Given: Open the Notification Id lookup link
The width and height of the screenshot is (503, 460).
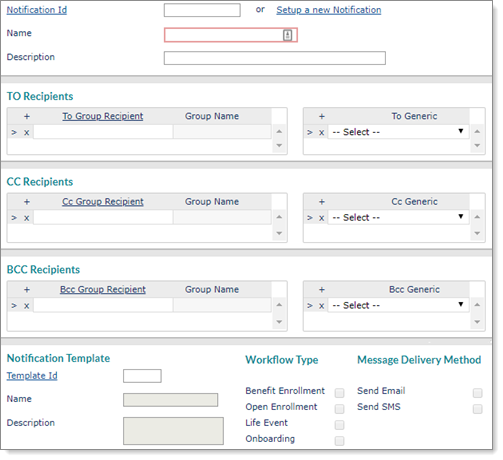Looking at the screenshot, I should tap(37, 10).
